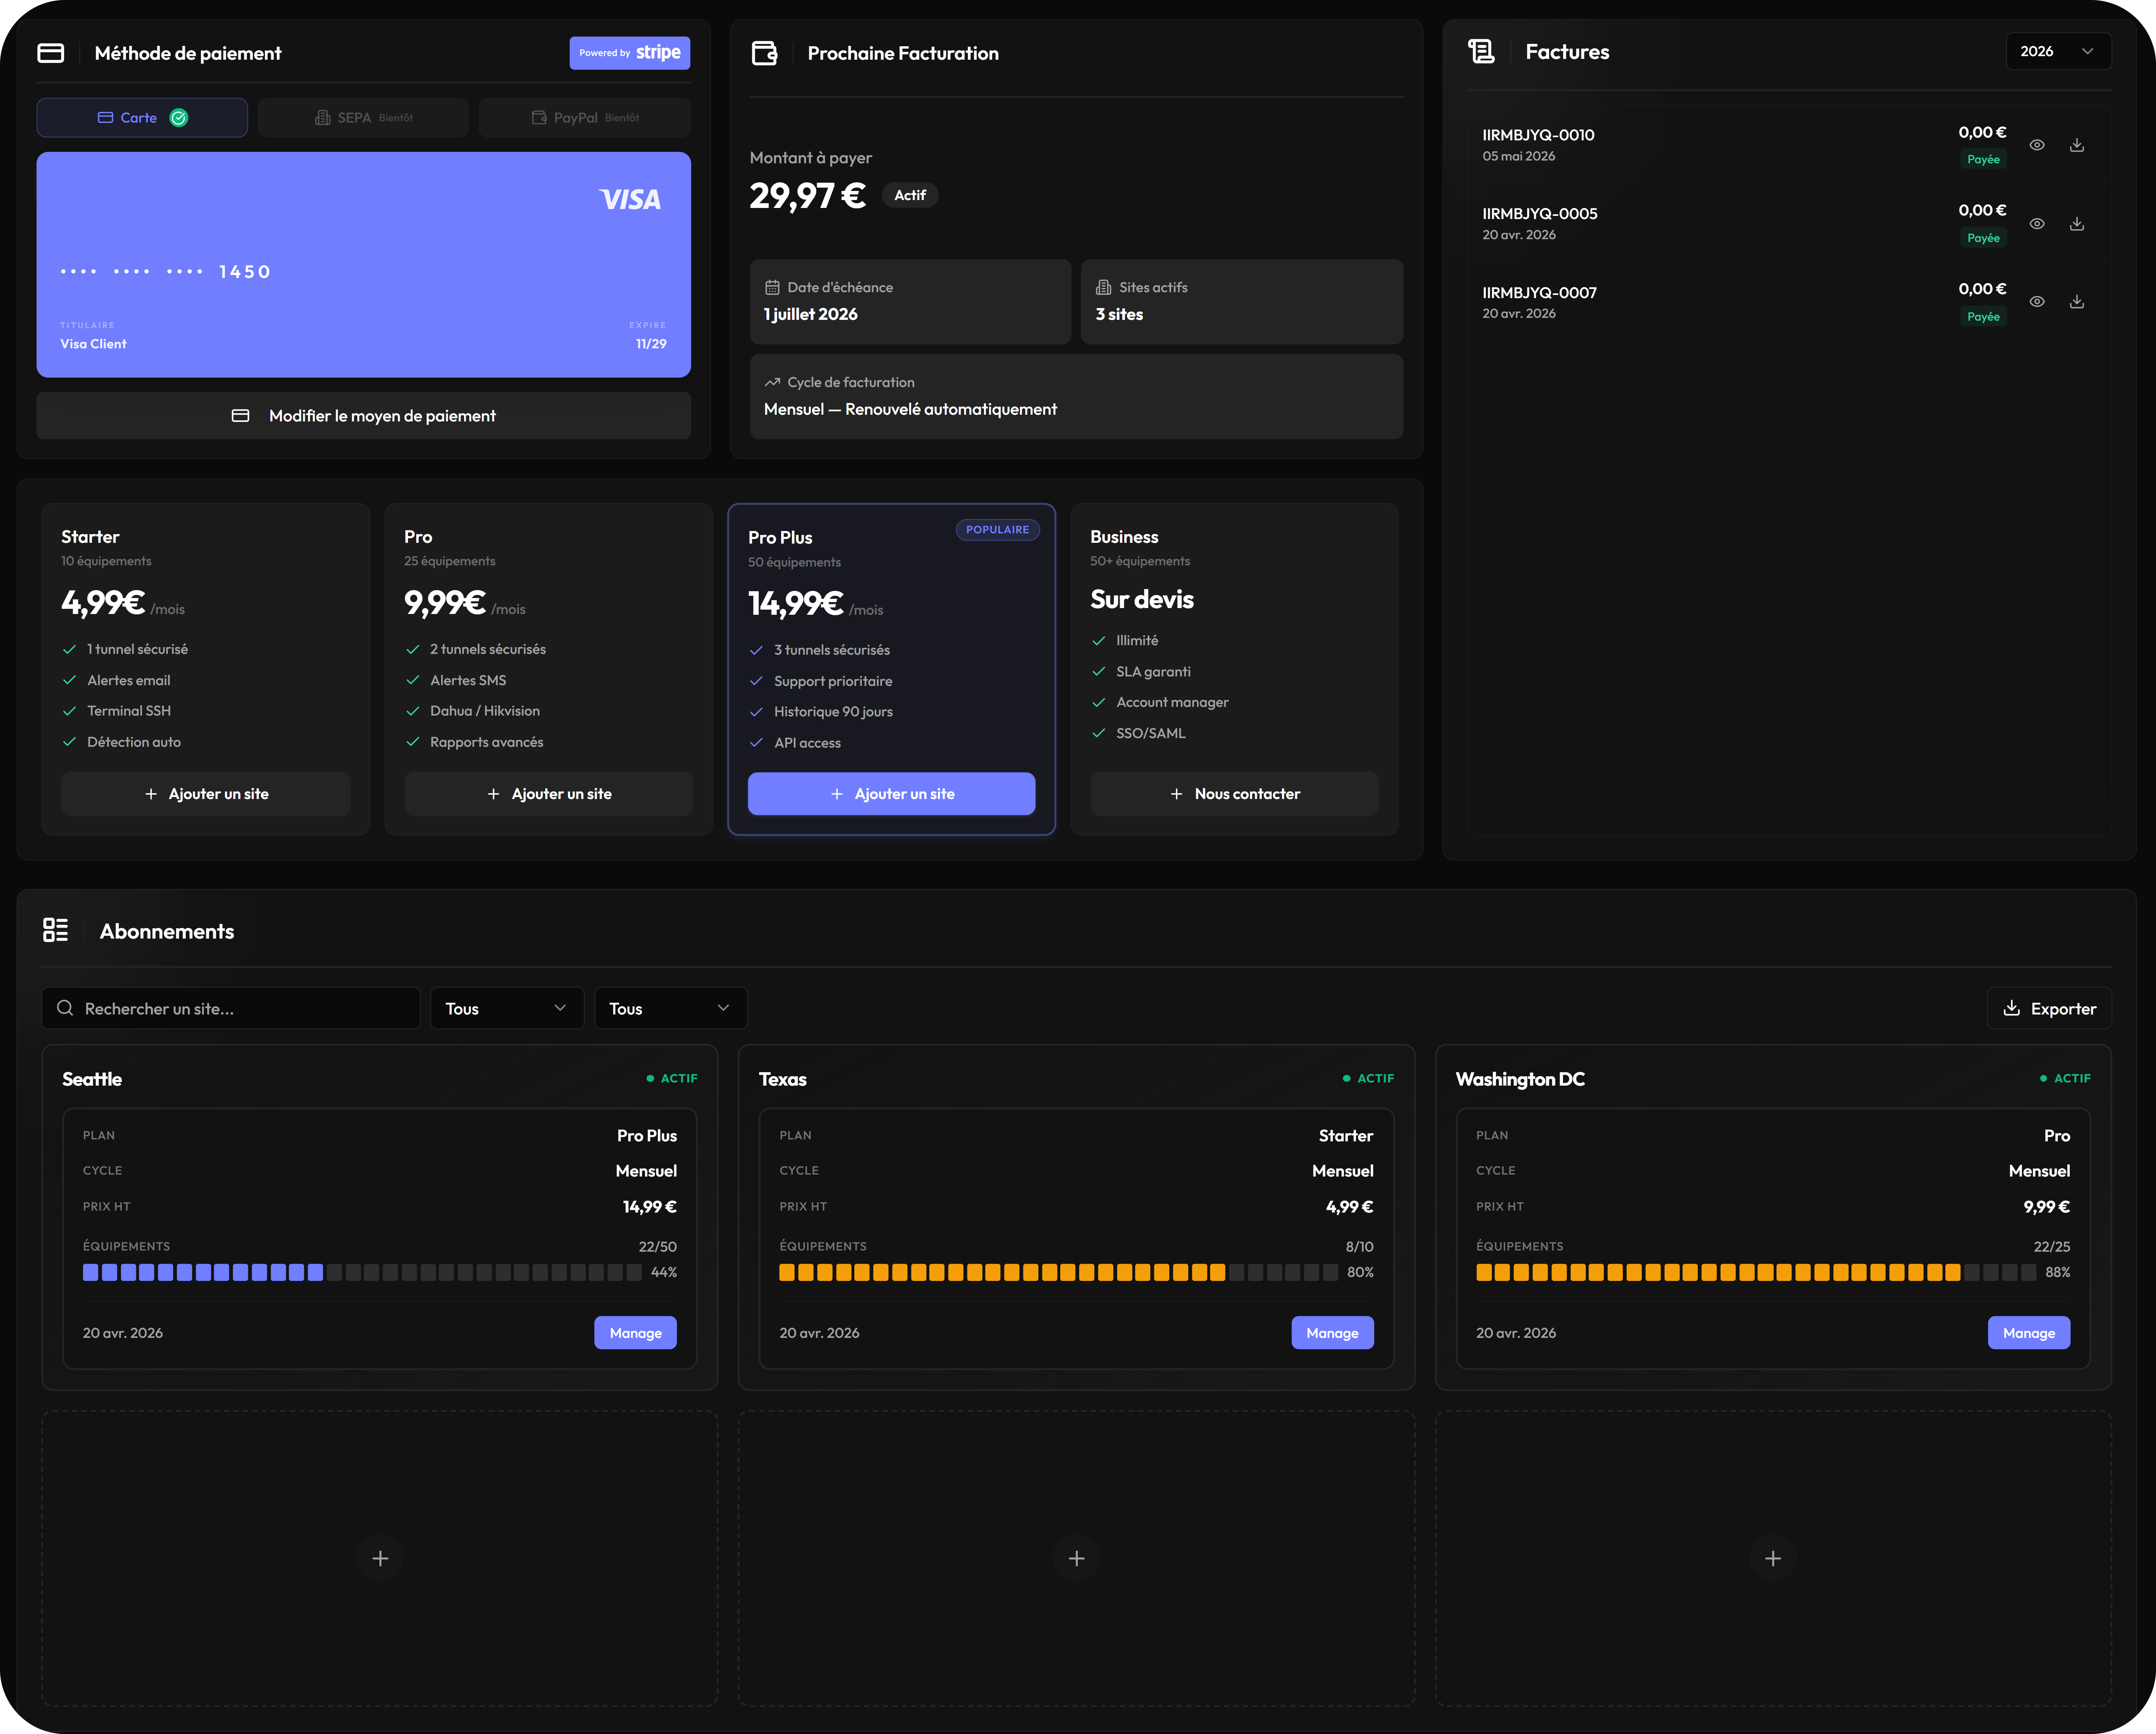2156x1734 pixels.
Task: Select the PayPal payment tab
Action: [x=585, y=118]
